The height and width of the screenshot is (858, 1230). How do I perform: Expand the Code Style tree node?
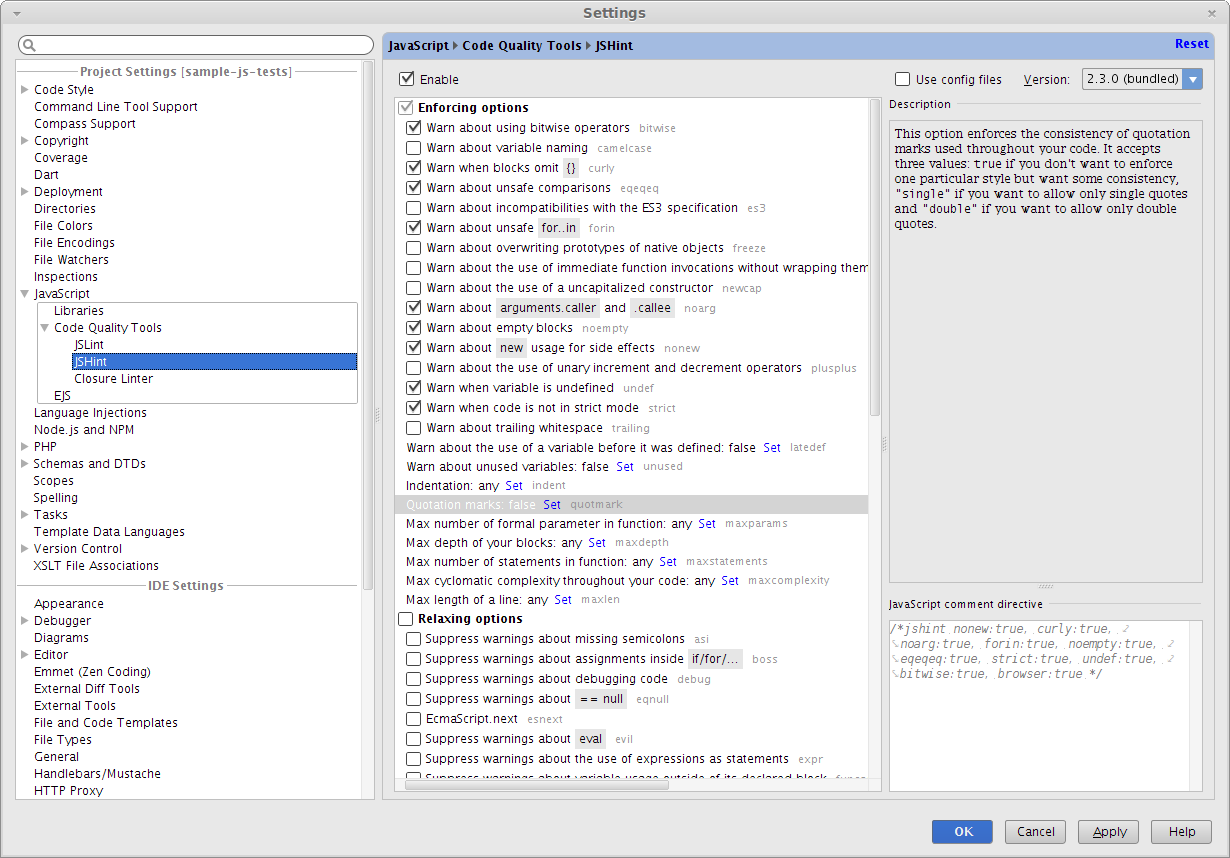click(x=25, y=90)
